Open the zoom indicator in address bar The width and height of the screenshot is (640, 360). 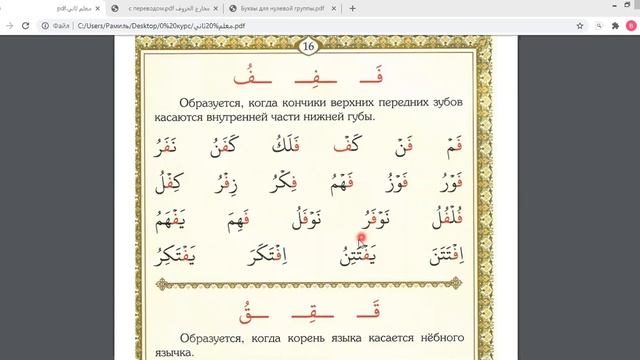599,26
